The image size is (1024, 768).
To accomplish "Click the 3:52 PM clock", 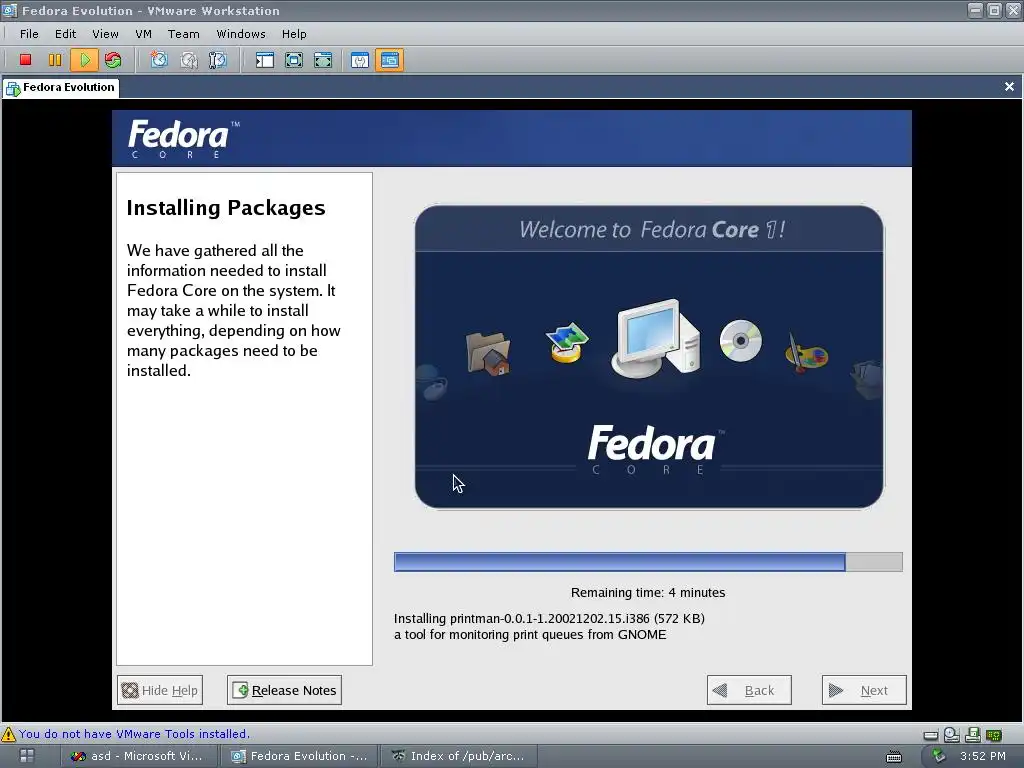I will point(983,756).
